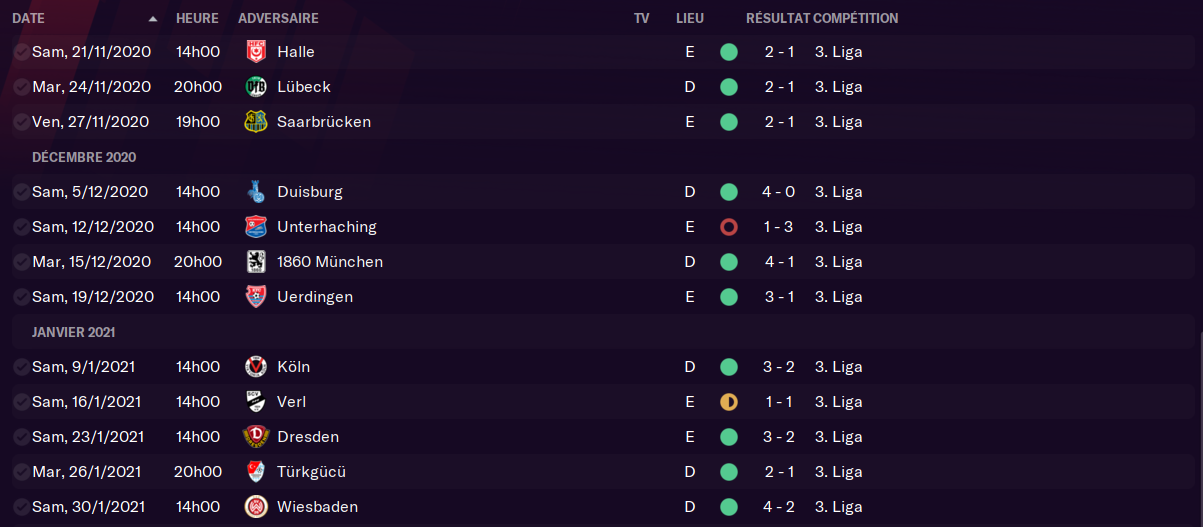Click the Unterhaching club badge
Viewport: 1203px width, 527px height.
tap(256, 227)
